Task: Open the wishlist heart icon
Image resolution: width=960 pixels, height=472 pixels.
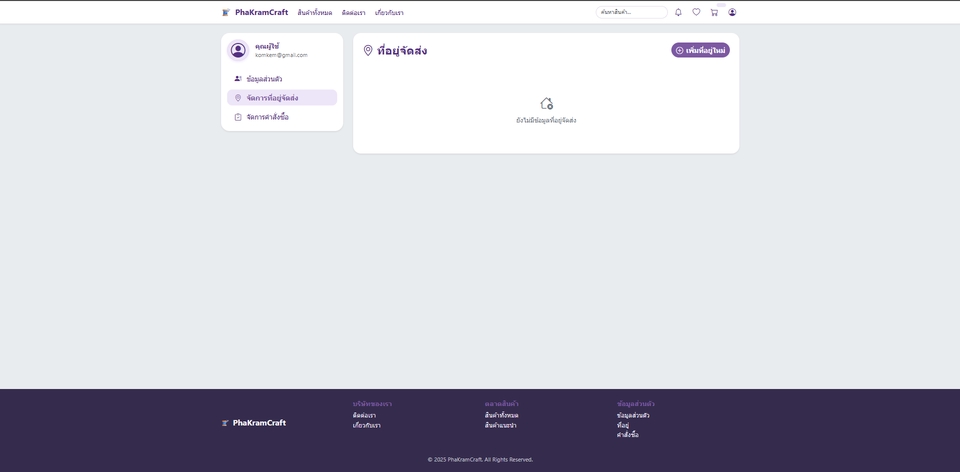Action: (x=696, y=12)
